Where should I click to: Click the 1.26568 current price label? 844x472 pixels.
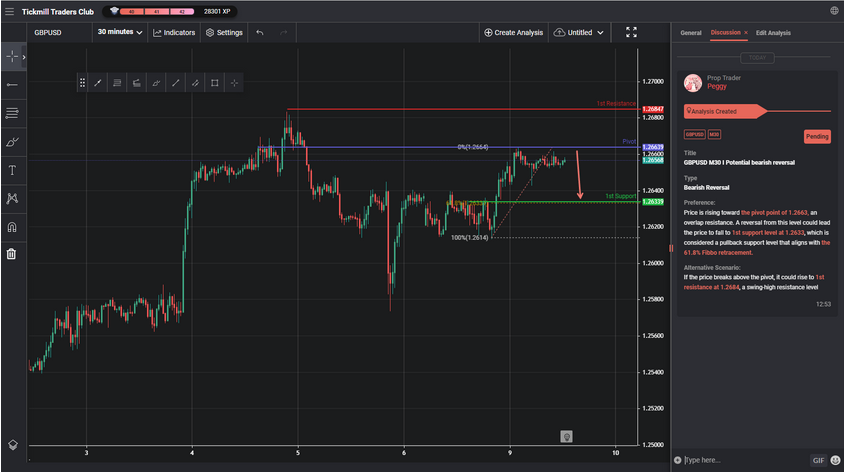pyautogui.click(x=652, y=160)
